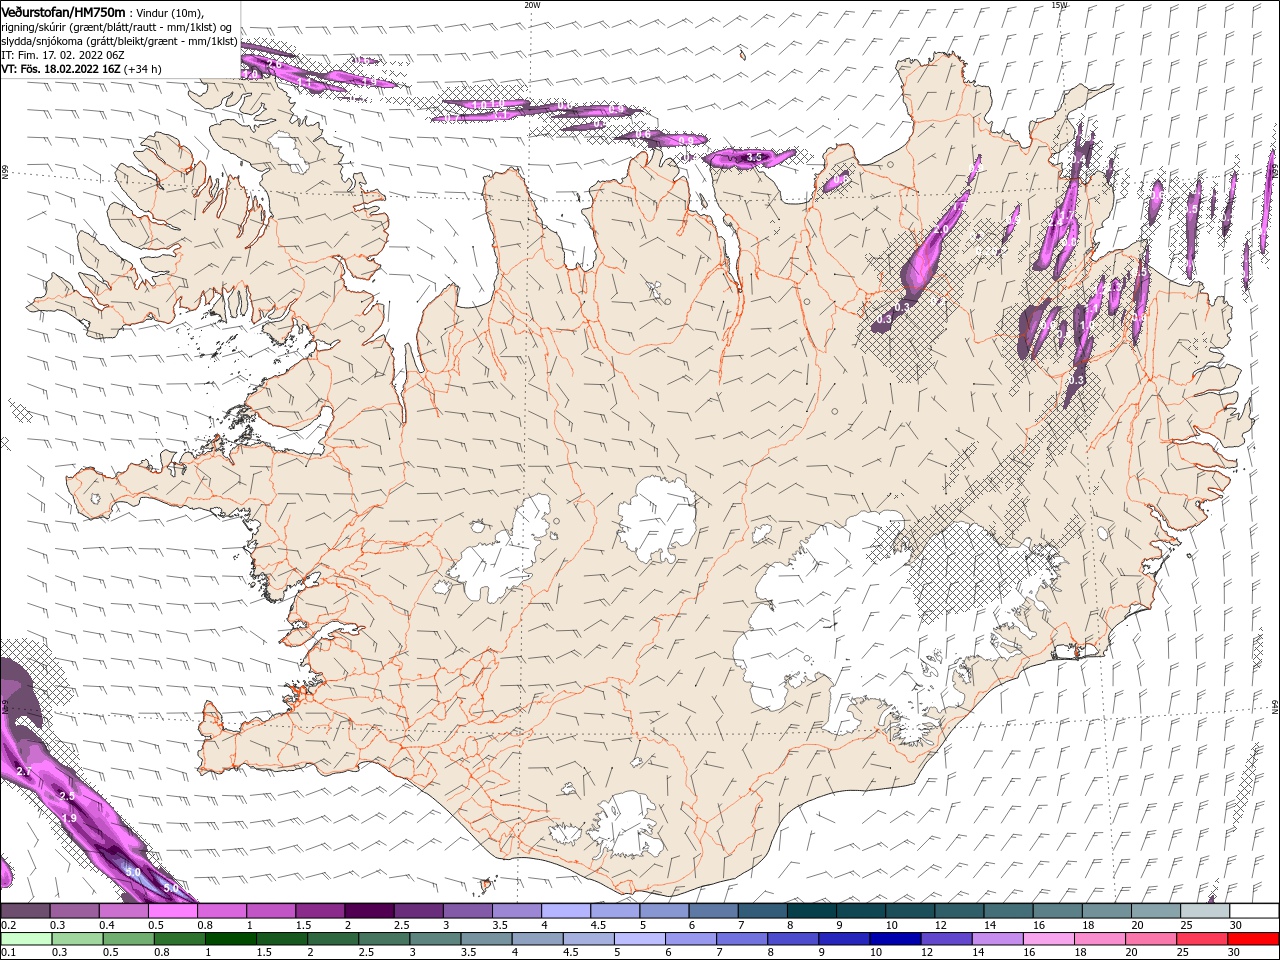Pick the 7 blue swatch in the rain scale

point(741,939)
